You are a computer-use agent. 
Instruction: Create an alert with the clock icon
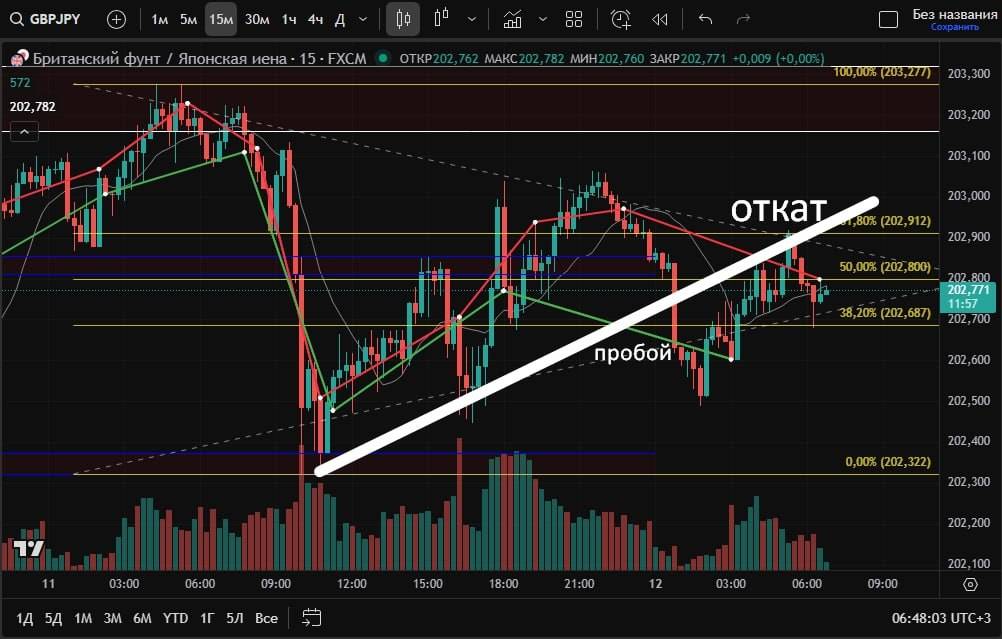point(621,19)
